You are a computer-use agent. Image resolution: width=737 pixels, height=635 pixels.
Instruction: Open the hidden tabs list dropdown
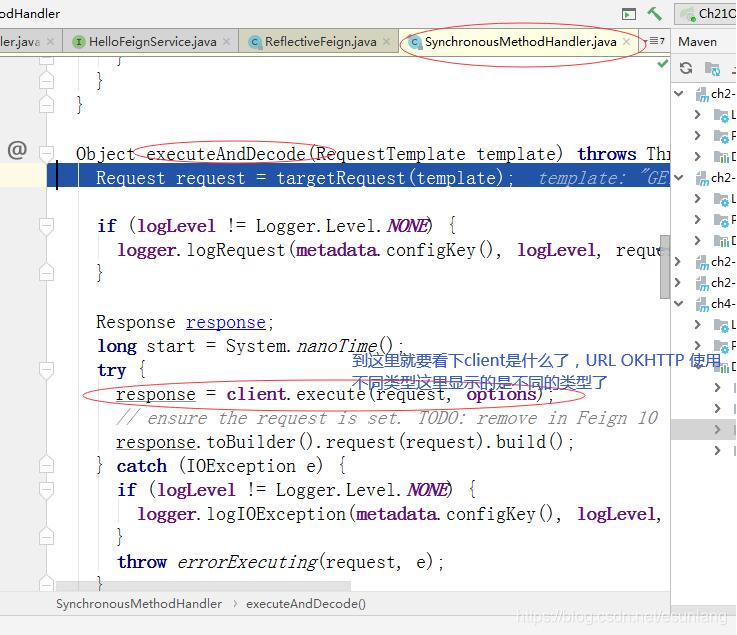(657, 42)
